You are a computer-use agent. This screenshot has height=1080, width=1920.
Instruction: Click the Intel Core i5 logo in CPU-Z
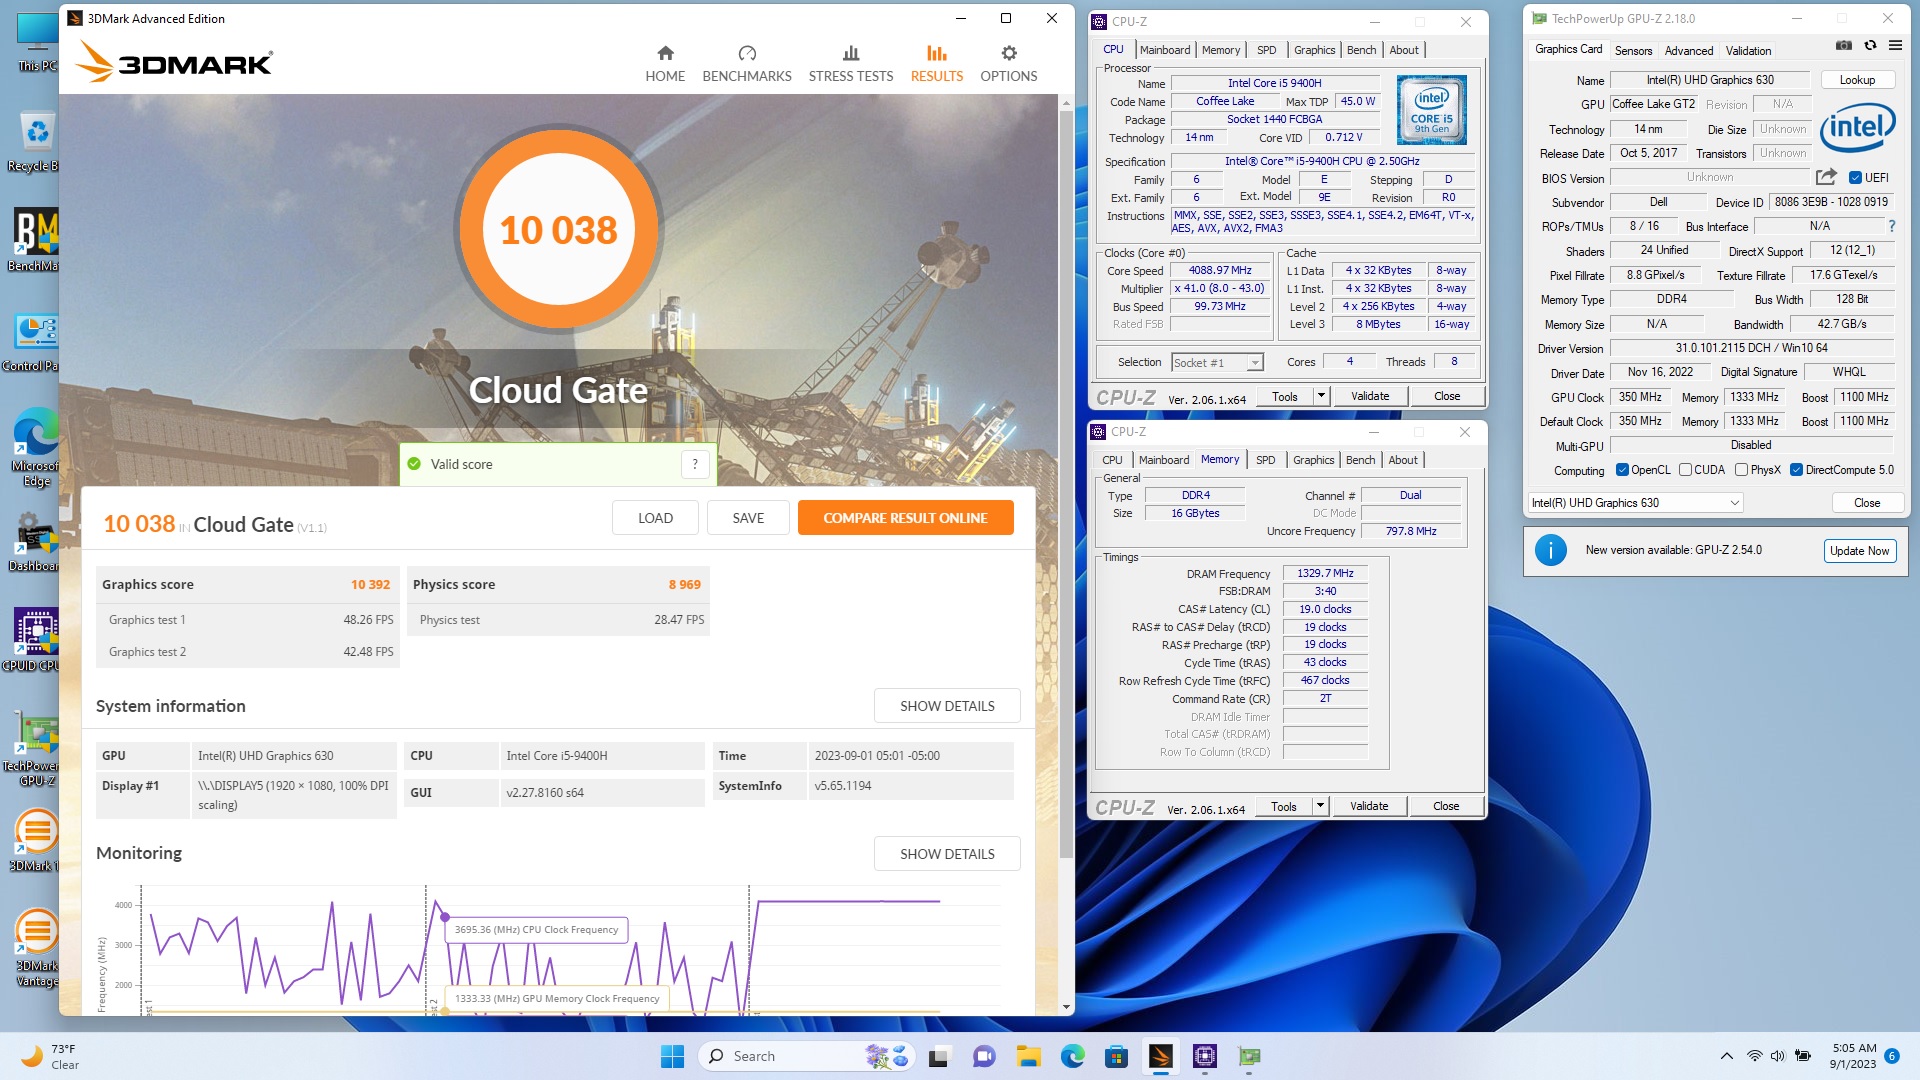tap(1431, 110)
